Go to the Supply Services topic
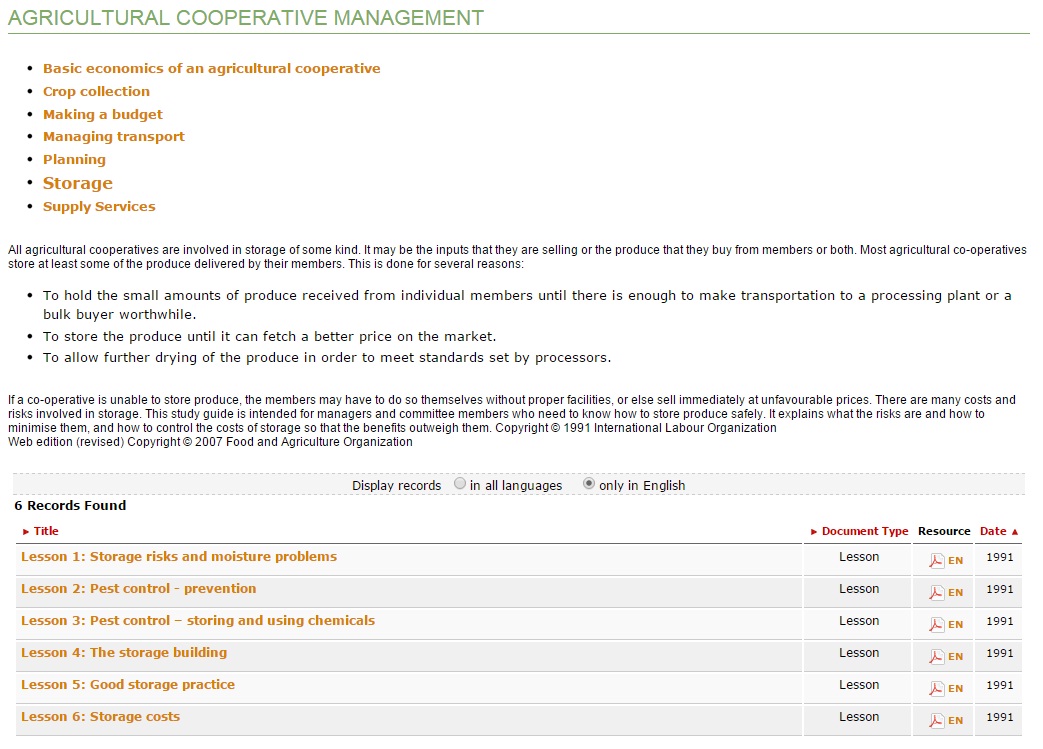The height and width of the screenshot is (749, 1043). tap(99, 207)
